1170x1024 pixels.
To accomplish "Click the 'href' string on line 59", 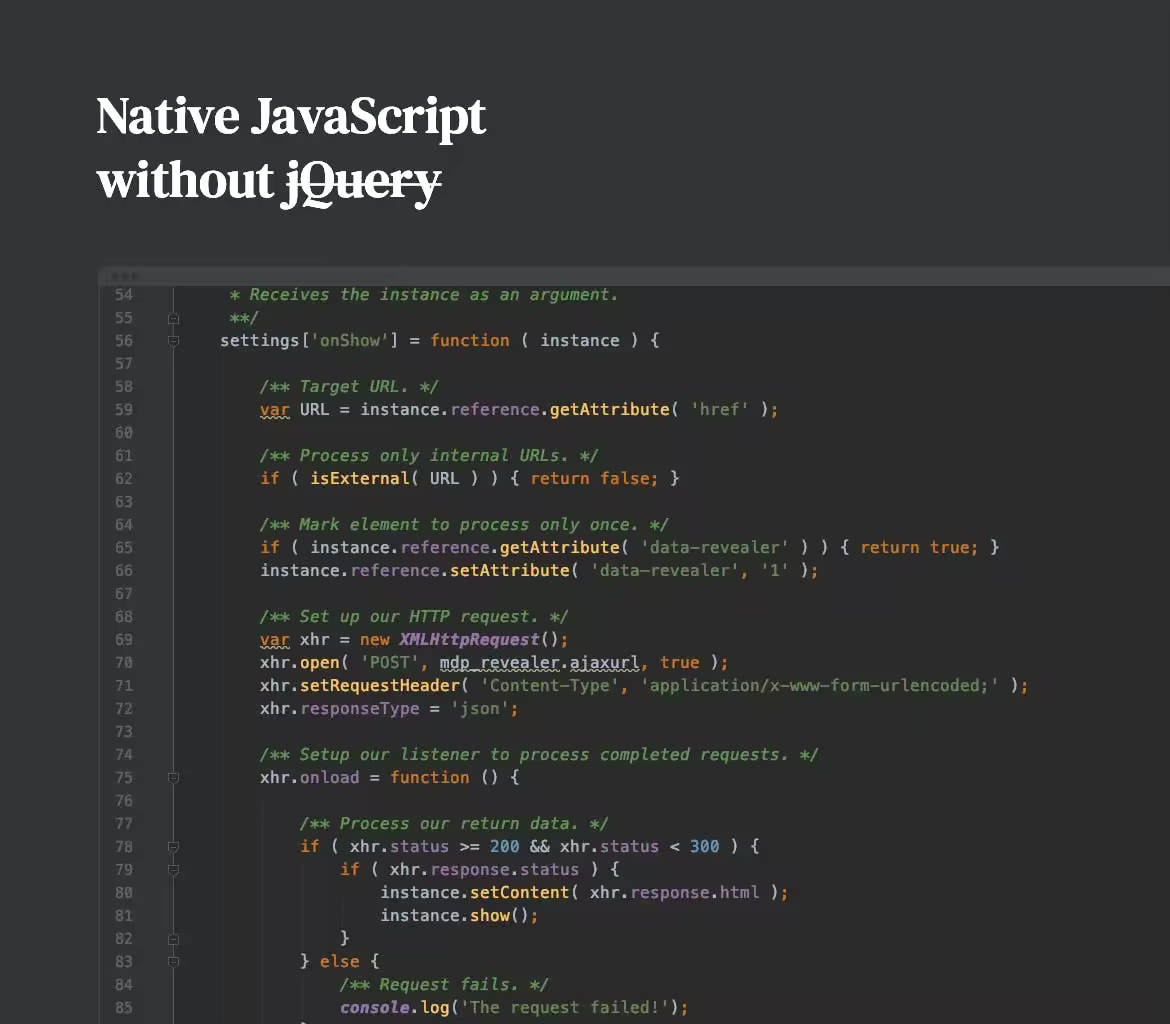I will (x=719, y=410).
